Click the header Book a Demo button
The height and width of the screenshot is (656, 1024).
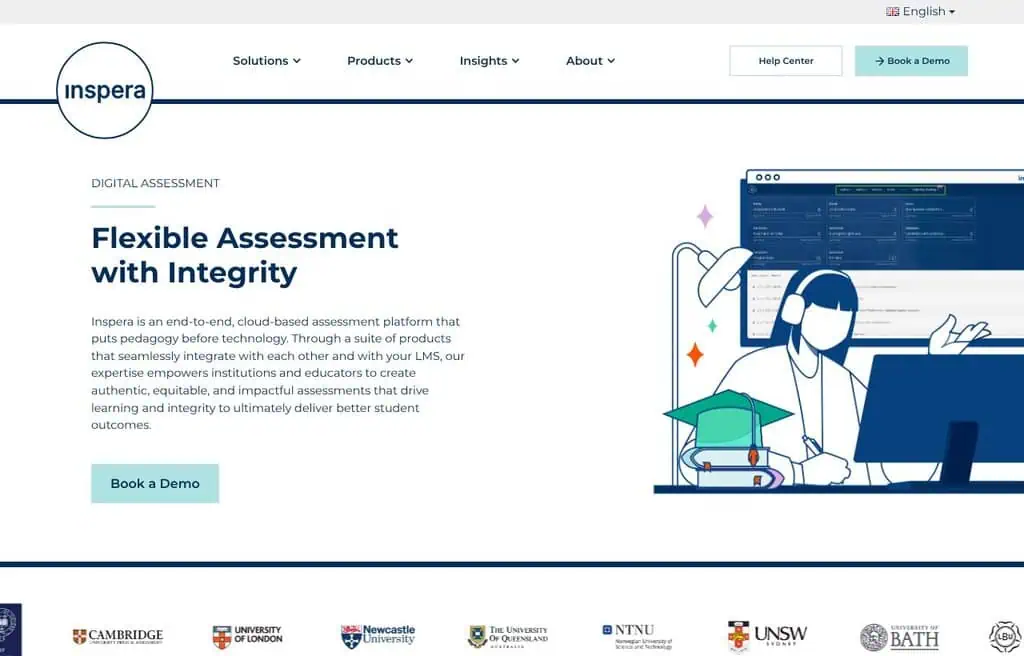click(911, 61)
